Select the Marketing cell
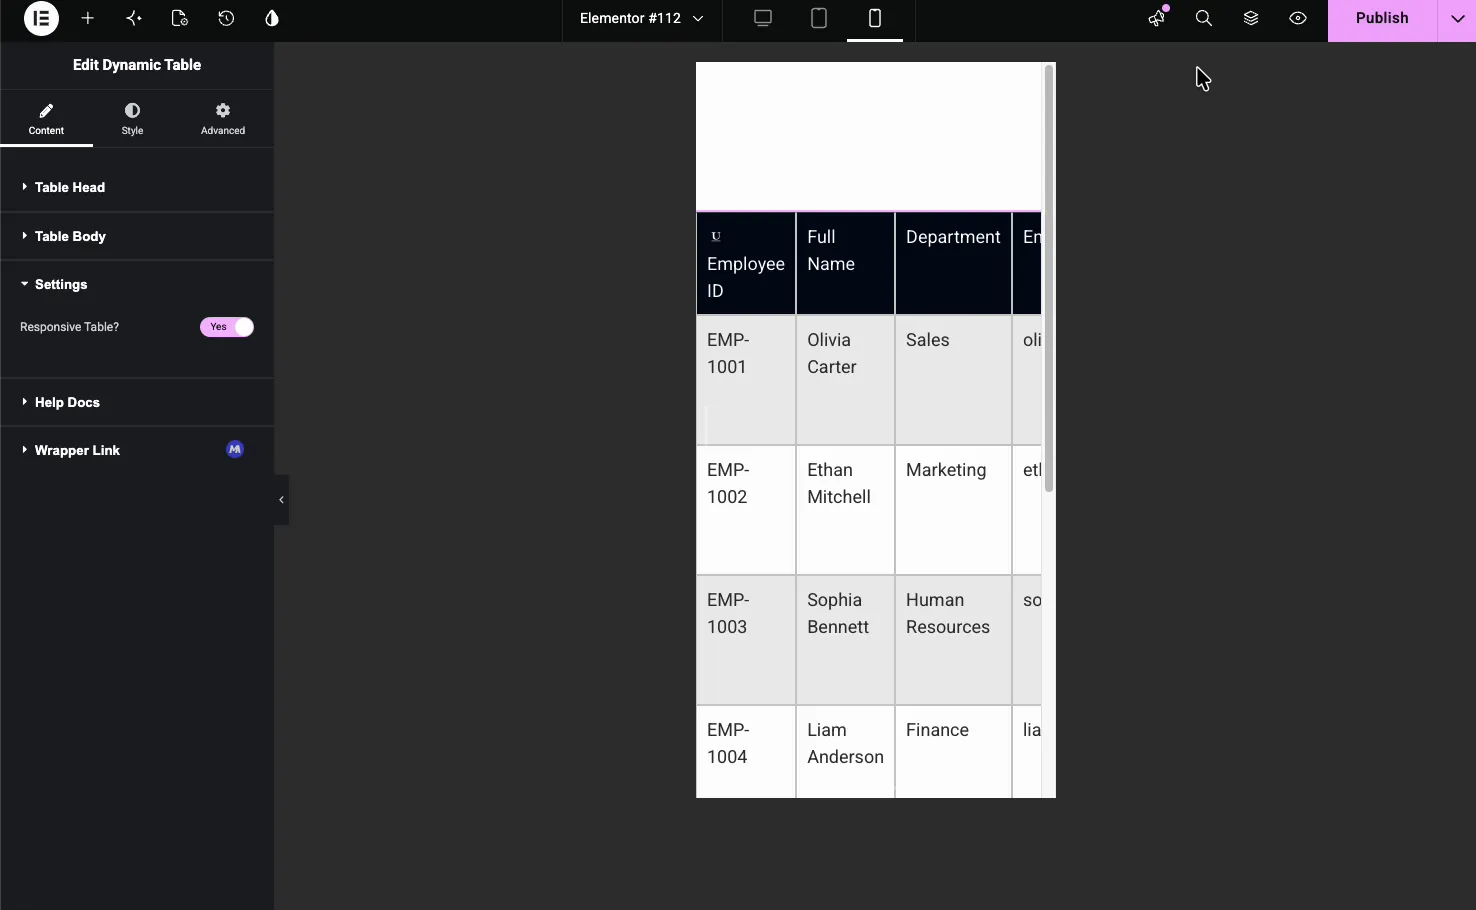 [954, 510]
